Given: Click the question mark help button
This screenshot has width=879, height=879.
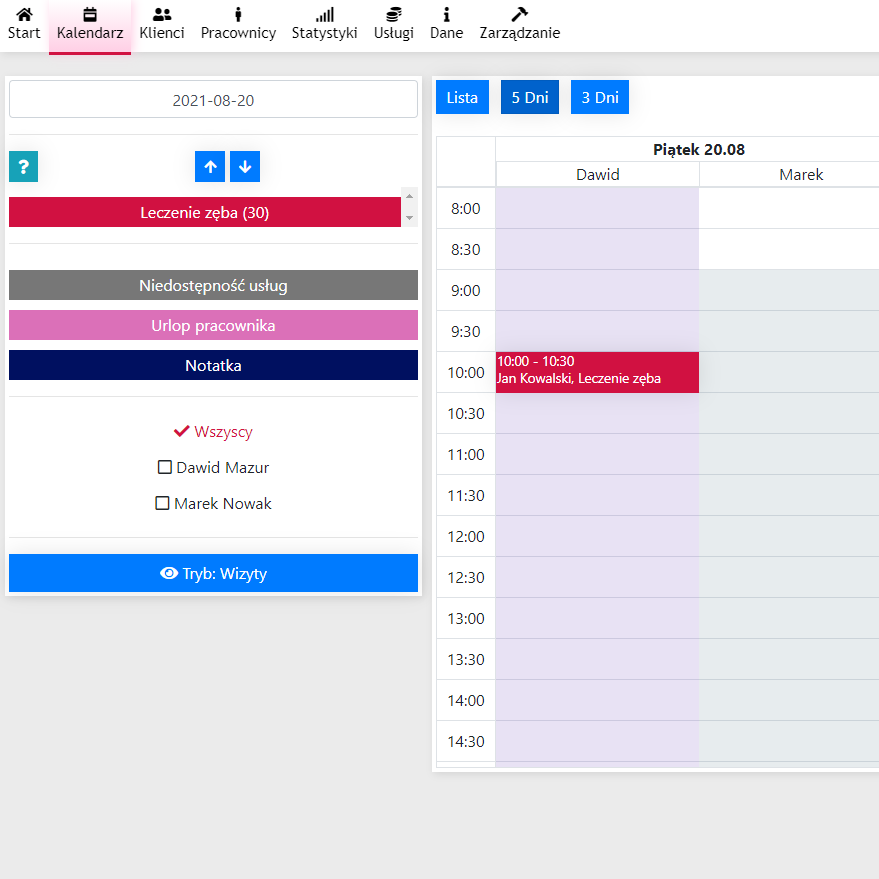Looking at the screenshot, I should coord(23,167).
